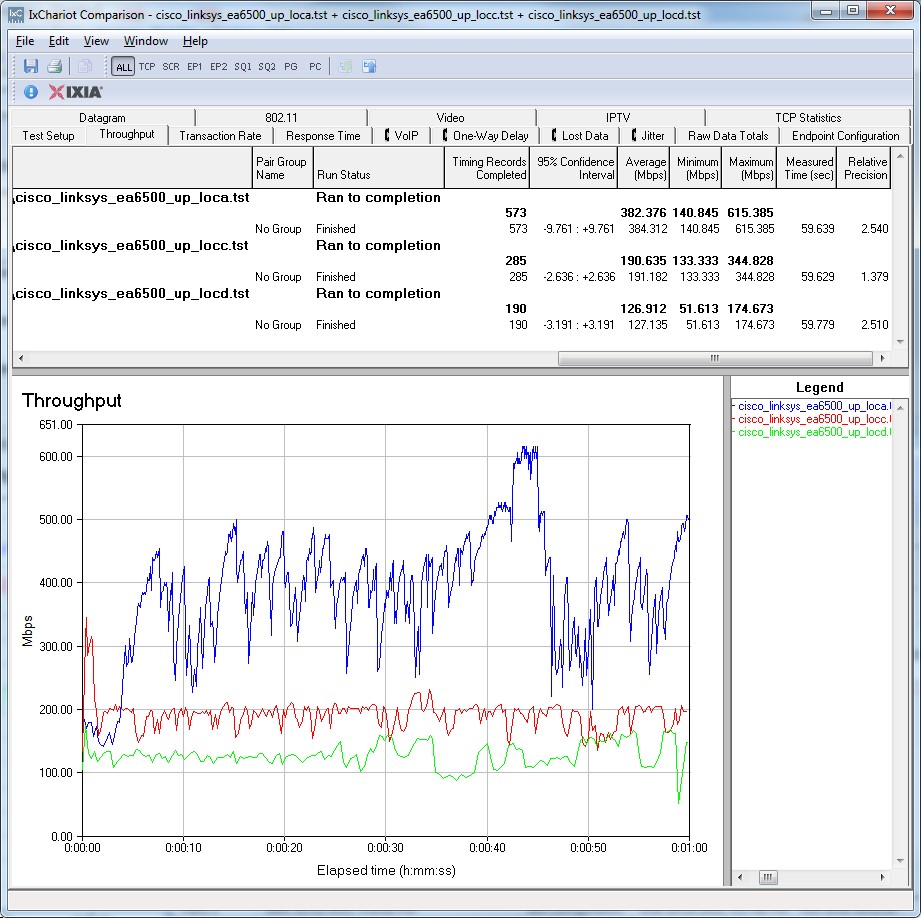Click the legend panel horizontal scrollbar thumb
This screenshot has height=918, width=921.
click(768, 877)
